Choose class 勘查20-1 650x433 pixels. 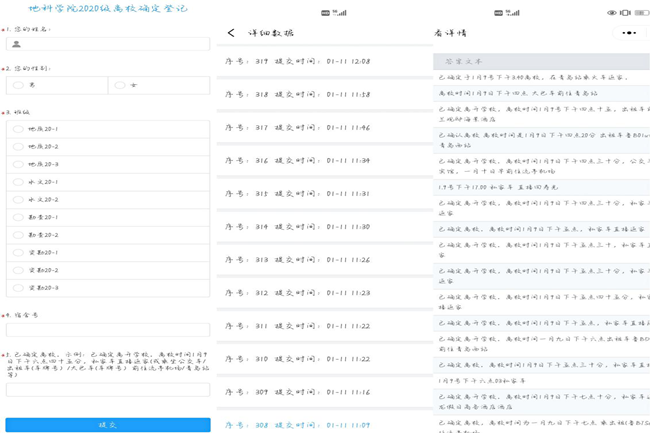pyautogui.click(x=108, y=217)
